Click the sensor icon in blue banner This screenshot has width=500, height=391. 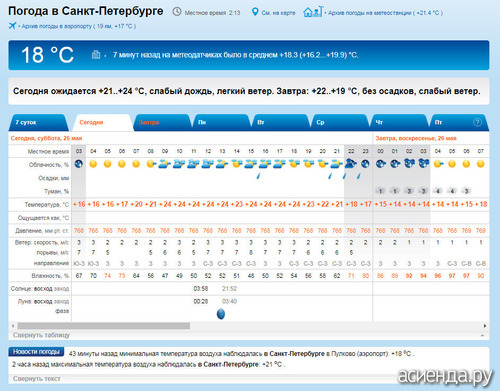(x=96, y=54)
